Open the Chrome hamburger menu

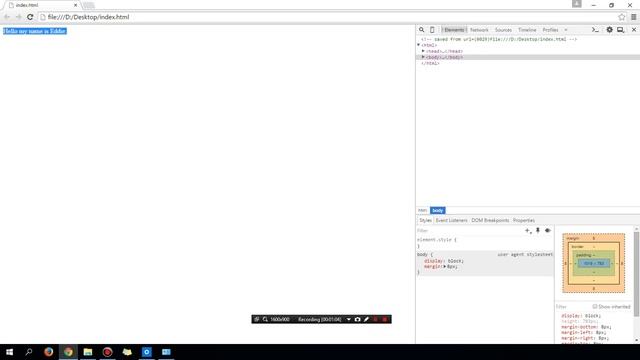(x=633, y=17)
